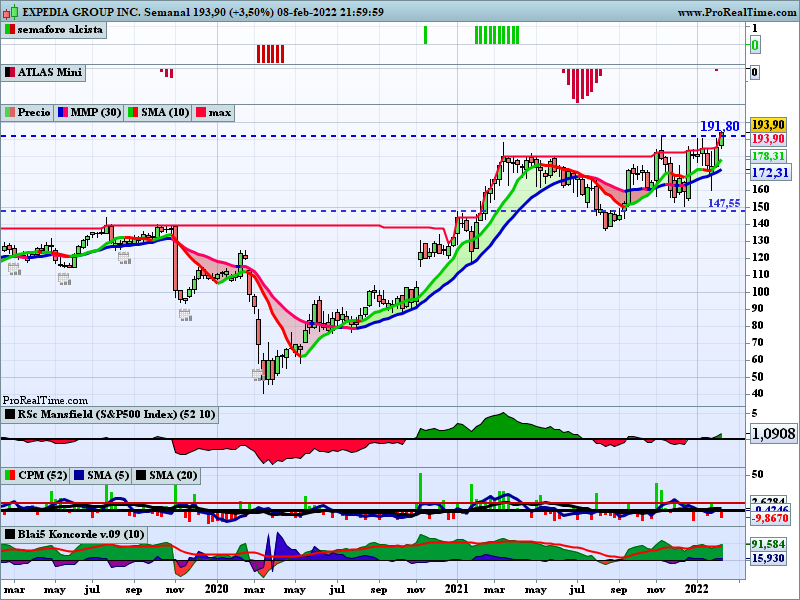Select the max series label

tap(213, 112)
